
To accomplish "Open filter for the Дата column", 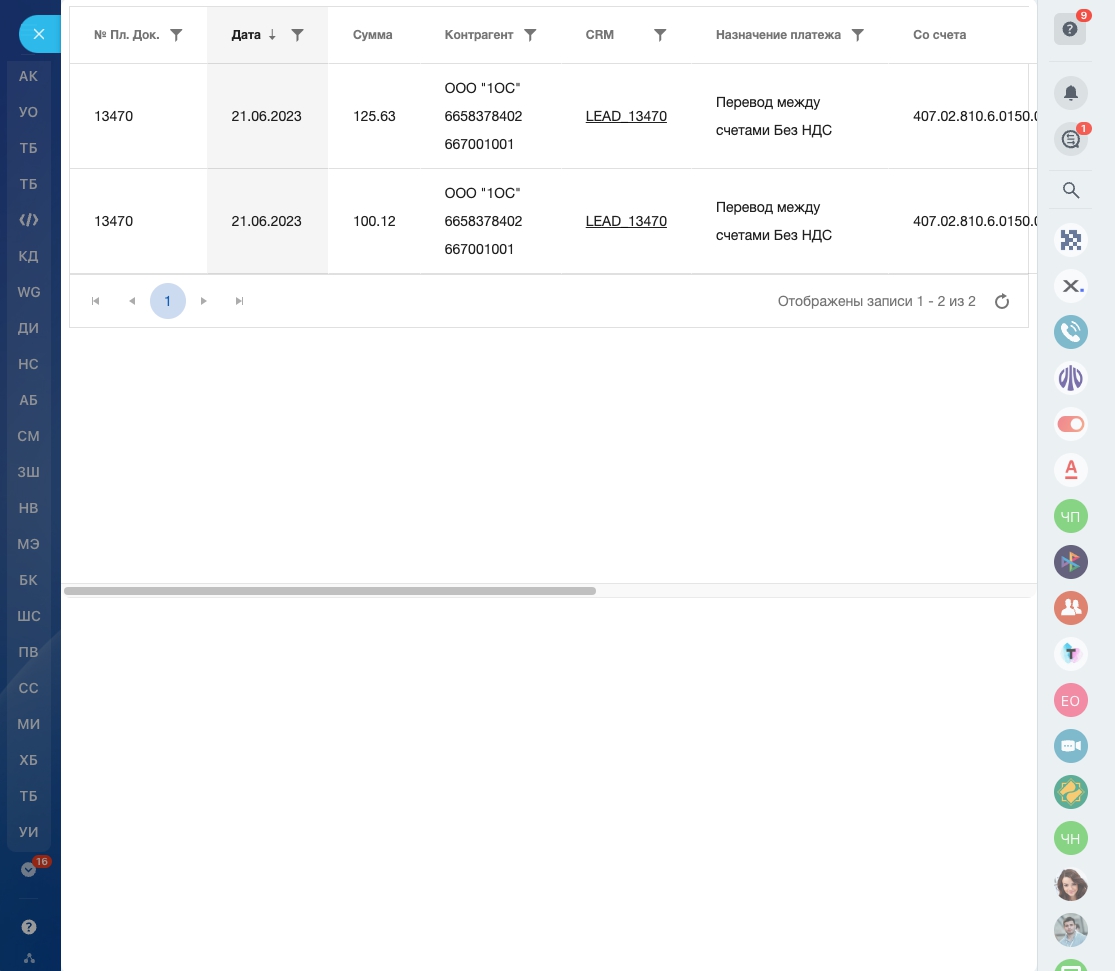I will (x=298, y=35).
